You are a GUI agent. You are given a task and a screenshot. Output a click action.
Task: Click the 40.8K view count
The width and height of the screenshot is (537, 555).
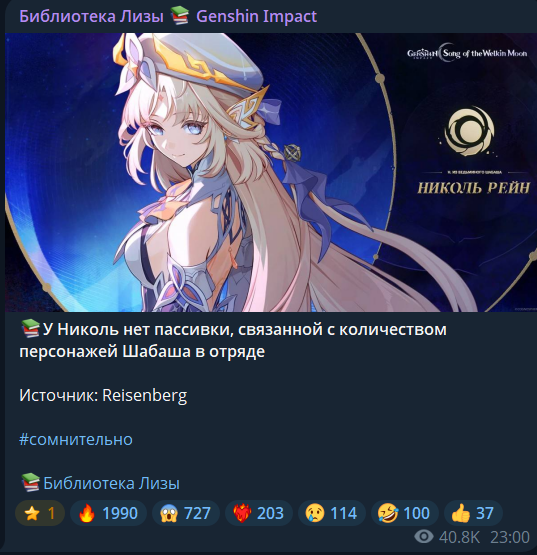[459, 537]
